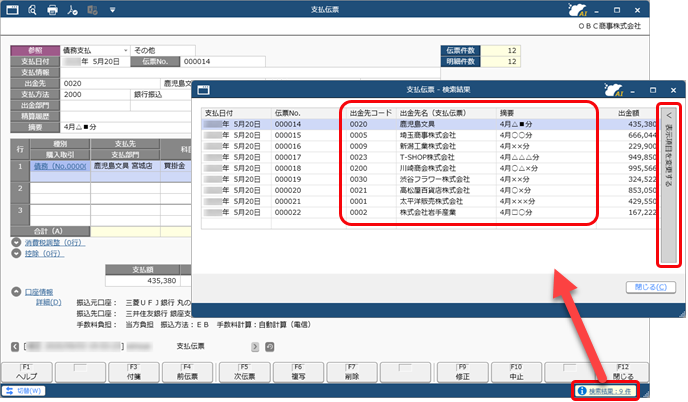Click the 出金額 column header
Viewport: 688px width, 402px height.
[628, 113]
